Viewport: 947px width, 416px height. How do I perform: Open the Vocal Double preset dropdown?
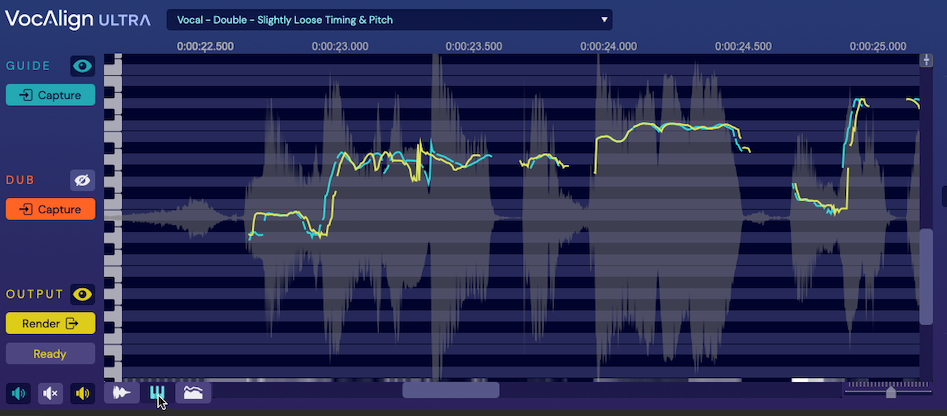click(x=388, y=19)
